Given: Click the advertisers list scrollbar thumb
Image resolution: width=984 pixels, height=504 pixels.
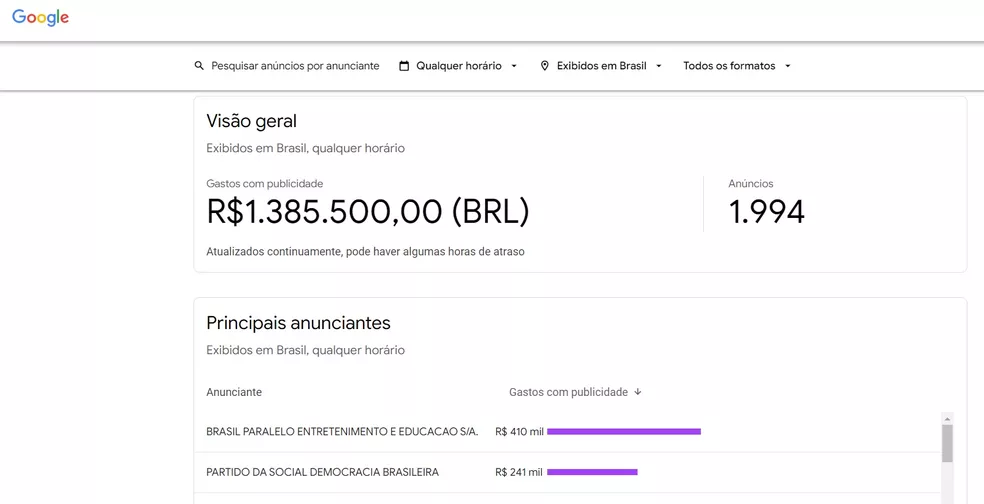Looking at the screenshot, I should click(x=947, y=444).
